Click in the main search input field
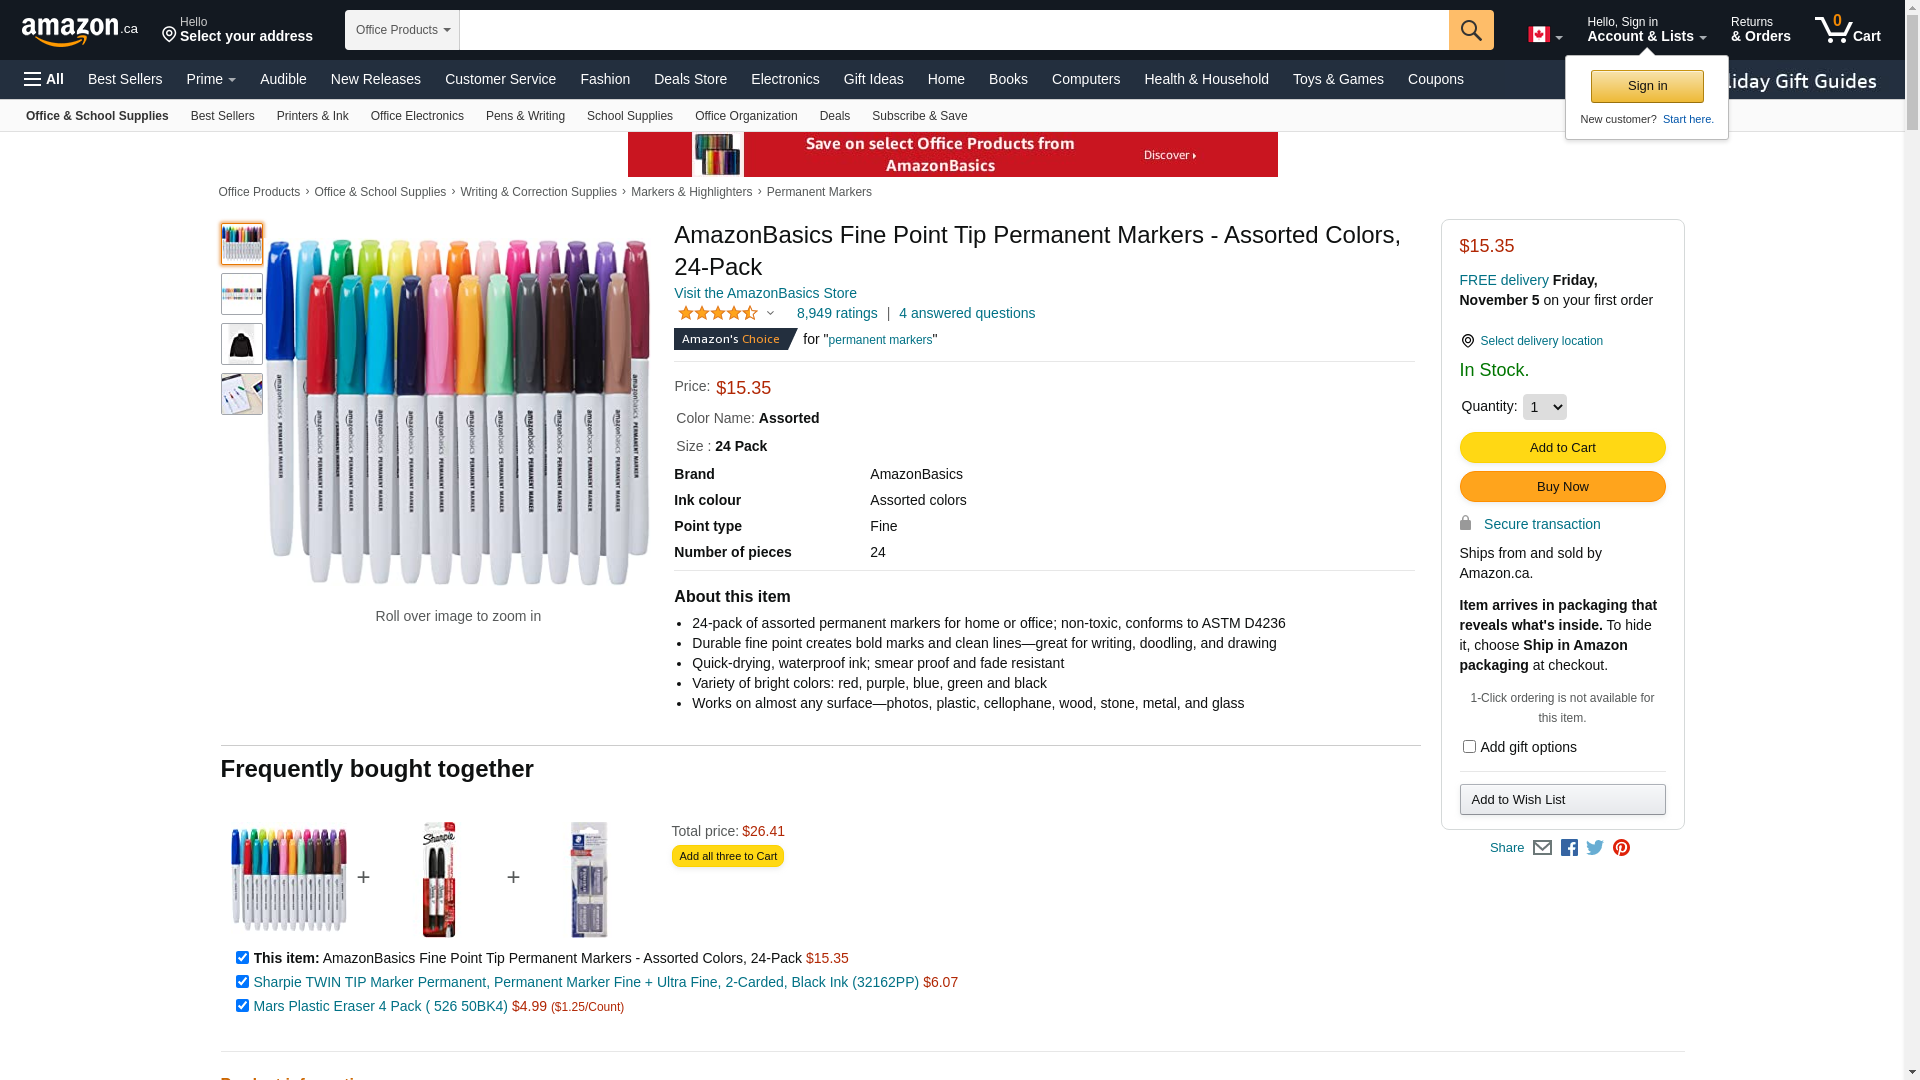This screenshot has height=1080, width=1920. coord(954,30)
